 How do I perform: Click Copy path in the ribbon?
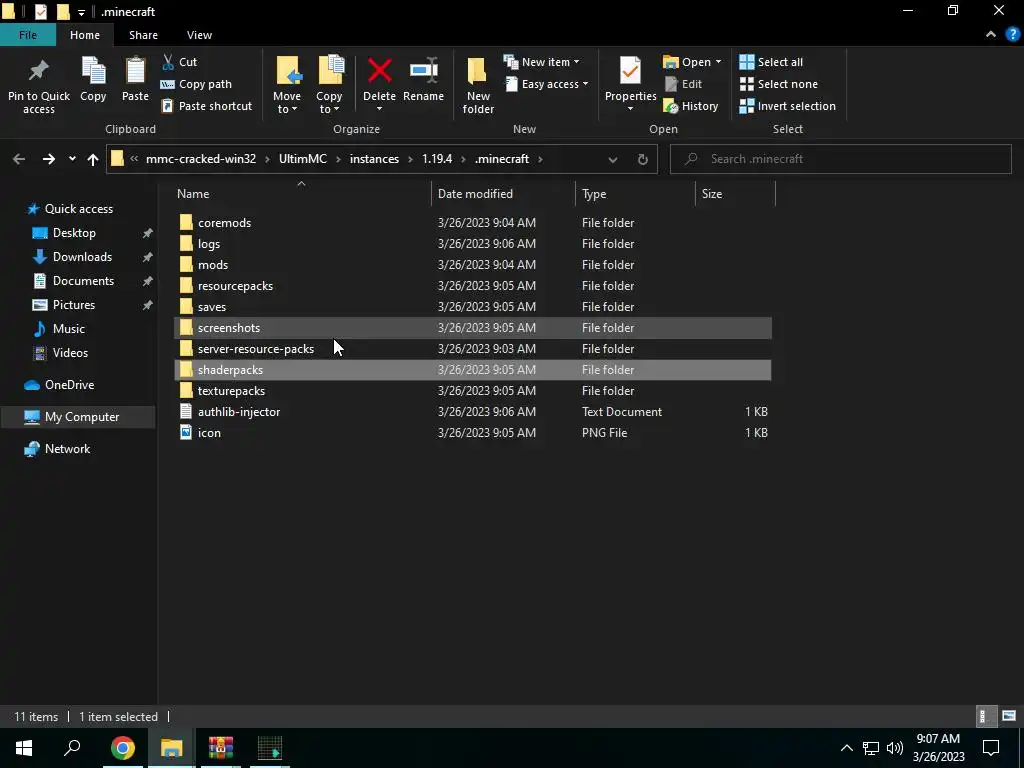click(x=197, y=84)
